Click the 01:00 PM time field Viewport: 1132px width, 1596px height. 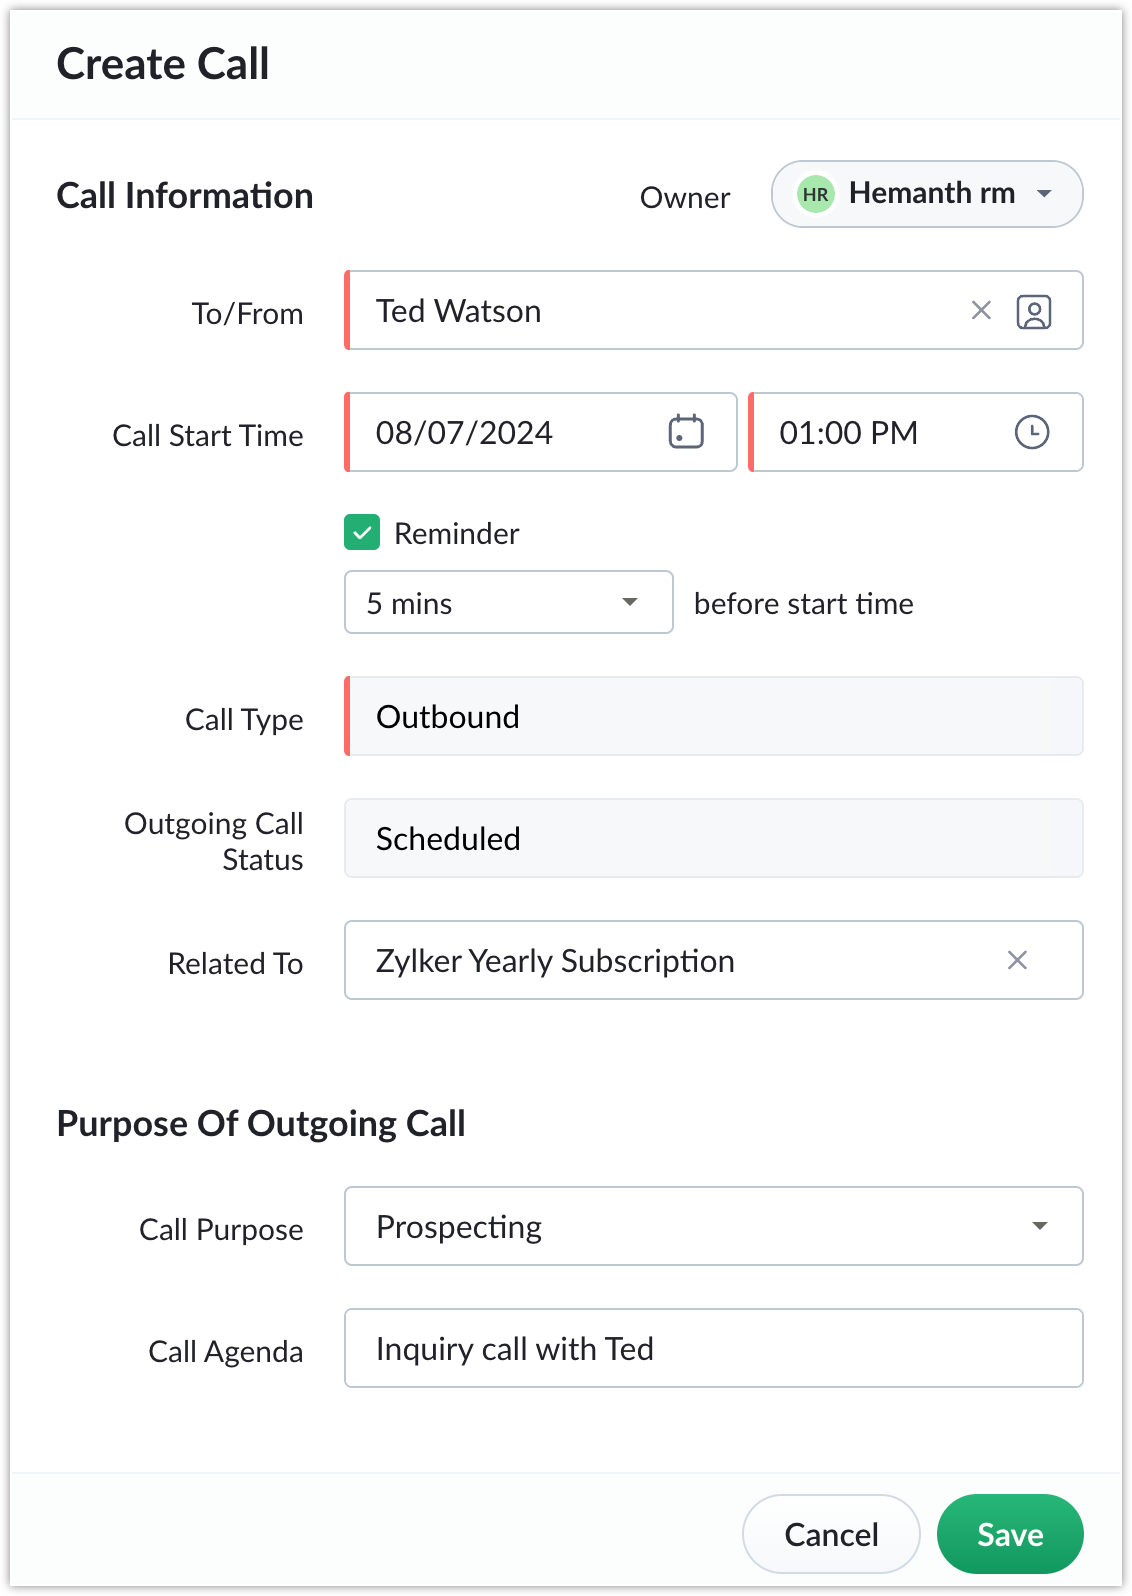(x=915, y=432)
